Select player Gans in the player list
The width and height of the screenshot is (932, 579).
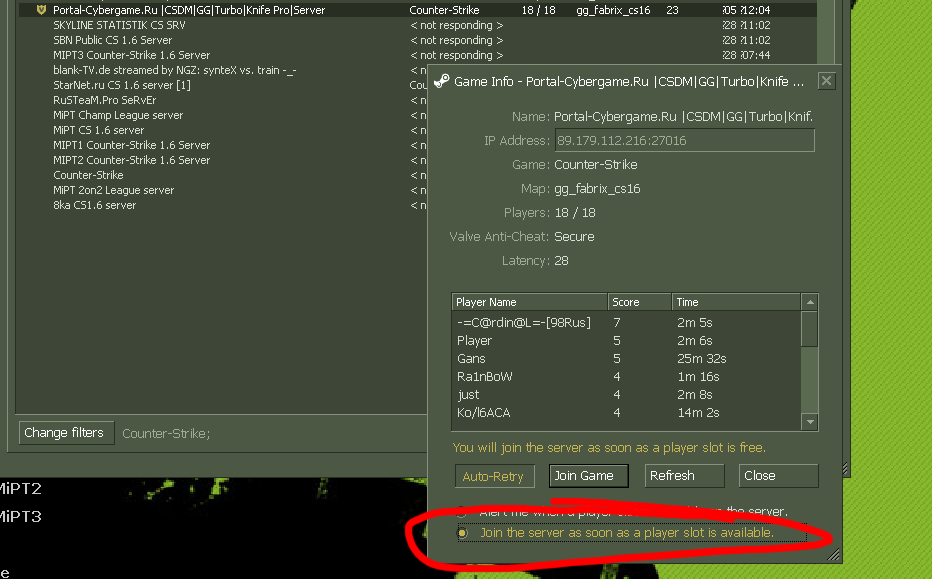pyautogui.click(x=471, y=359)
